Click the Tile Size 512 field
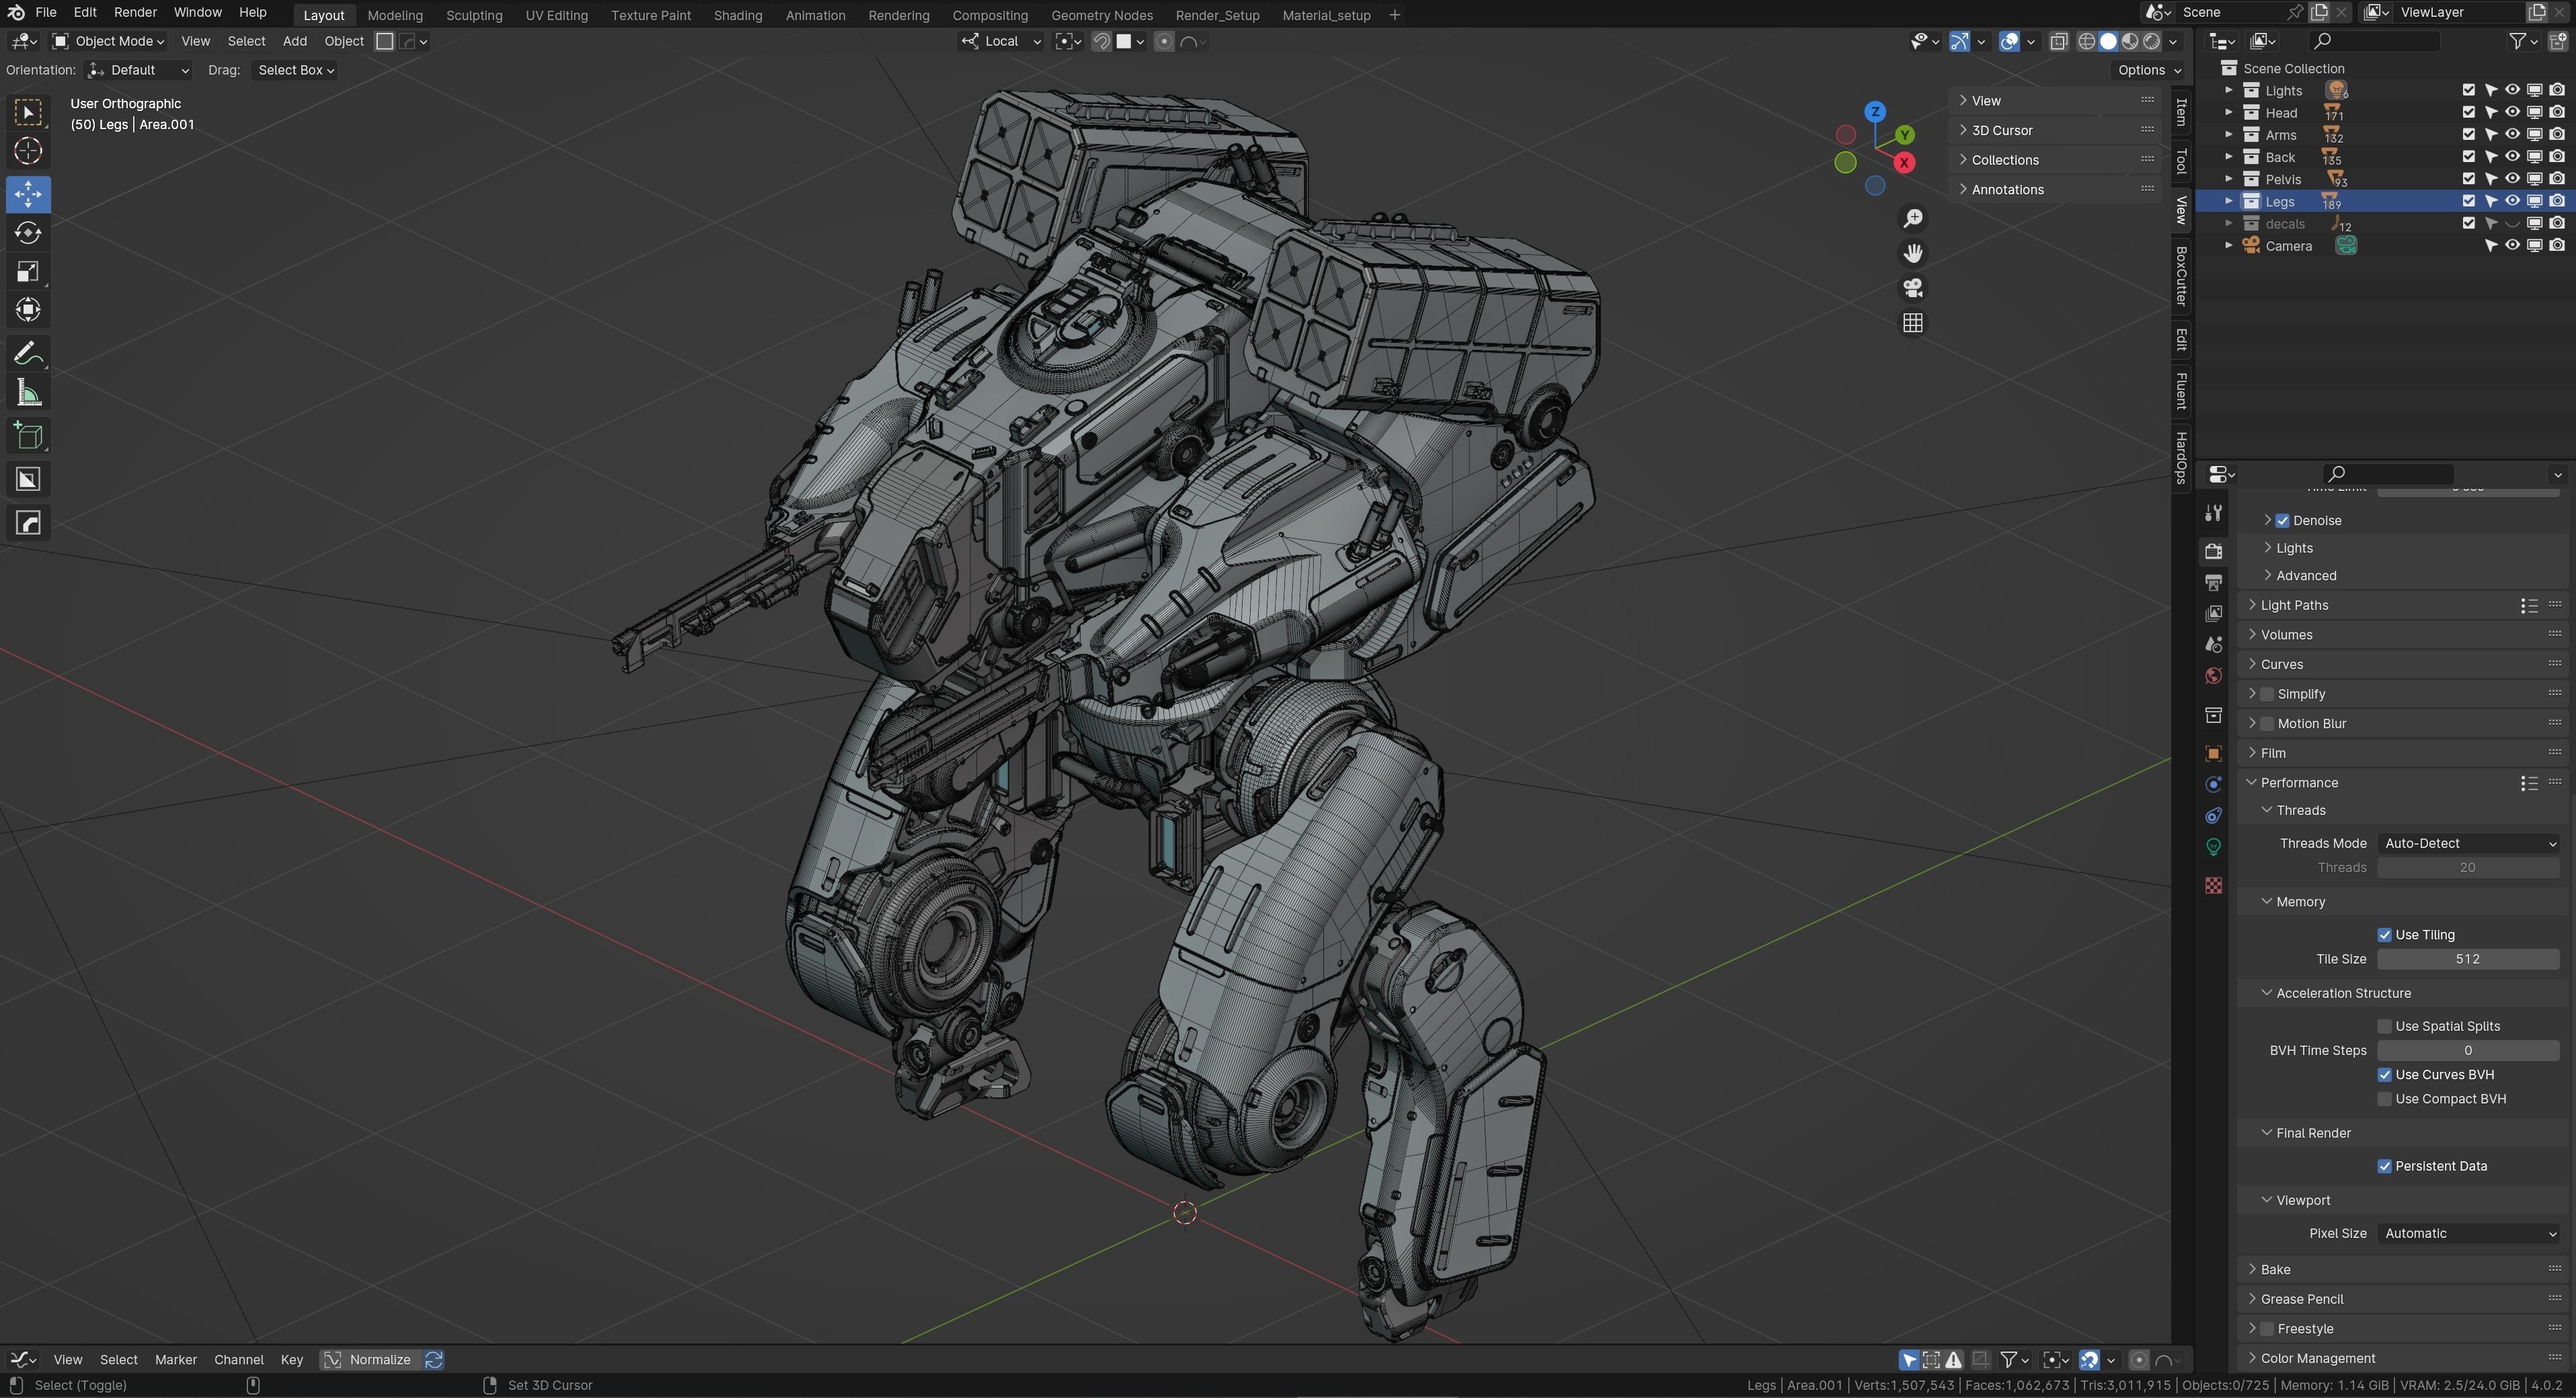The image size is (2576, 1398). [x=2468, y=959]
